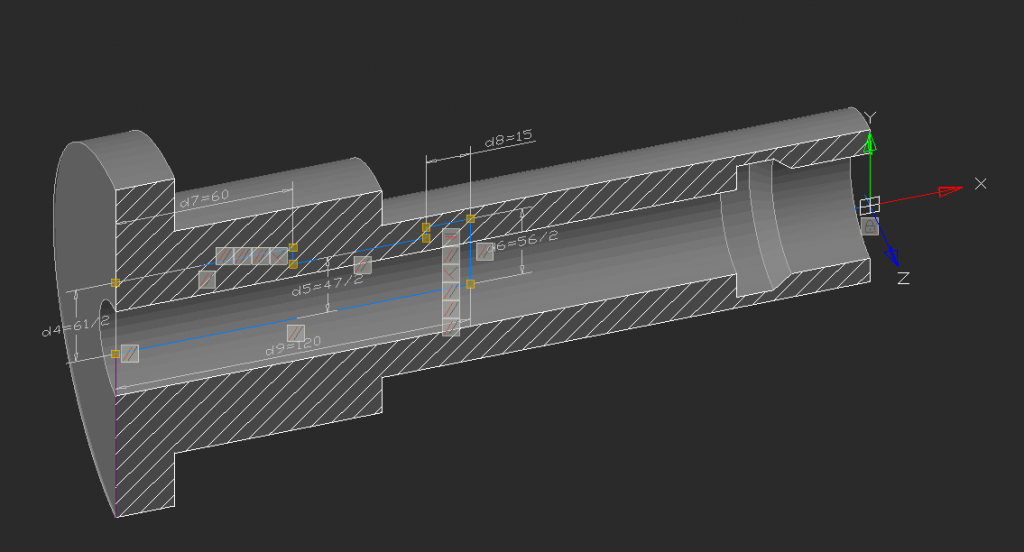Click the green Y axis arrowhead

[x=871, y=143]
